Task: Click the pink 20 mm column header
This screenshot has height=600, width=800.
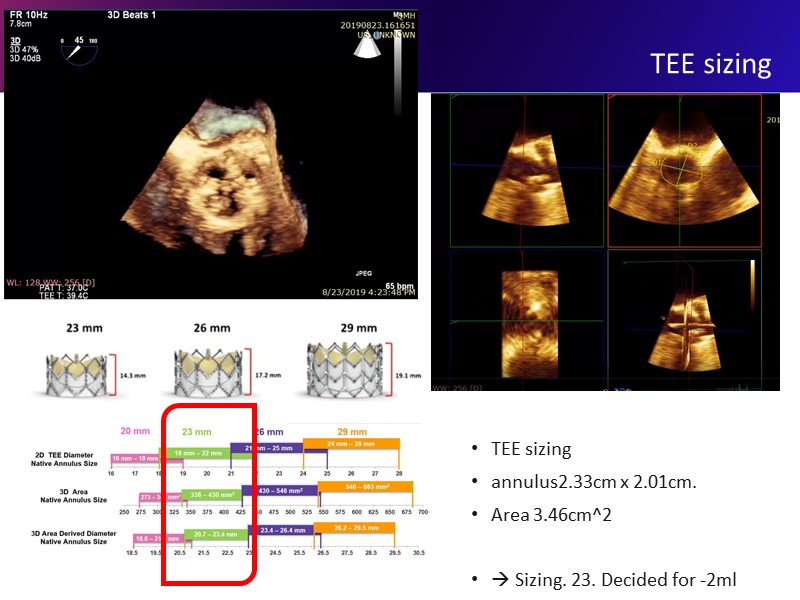Action: [x=133, y=432]
